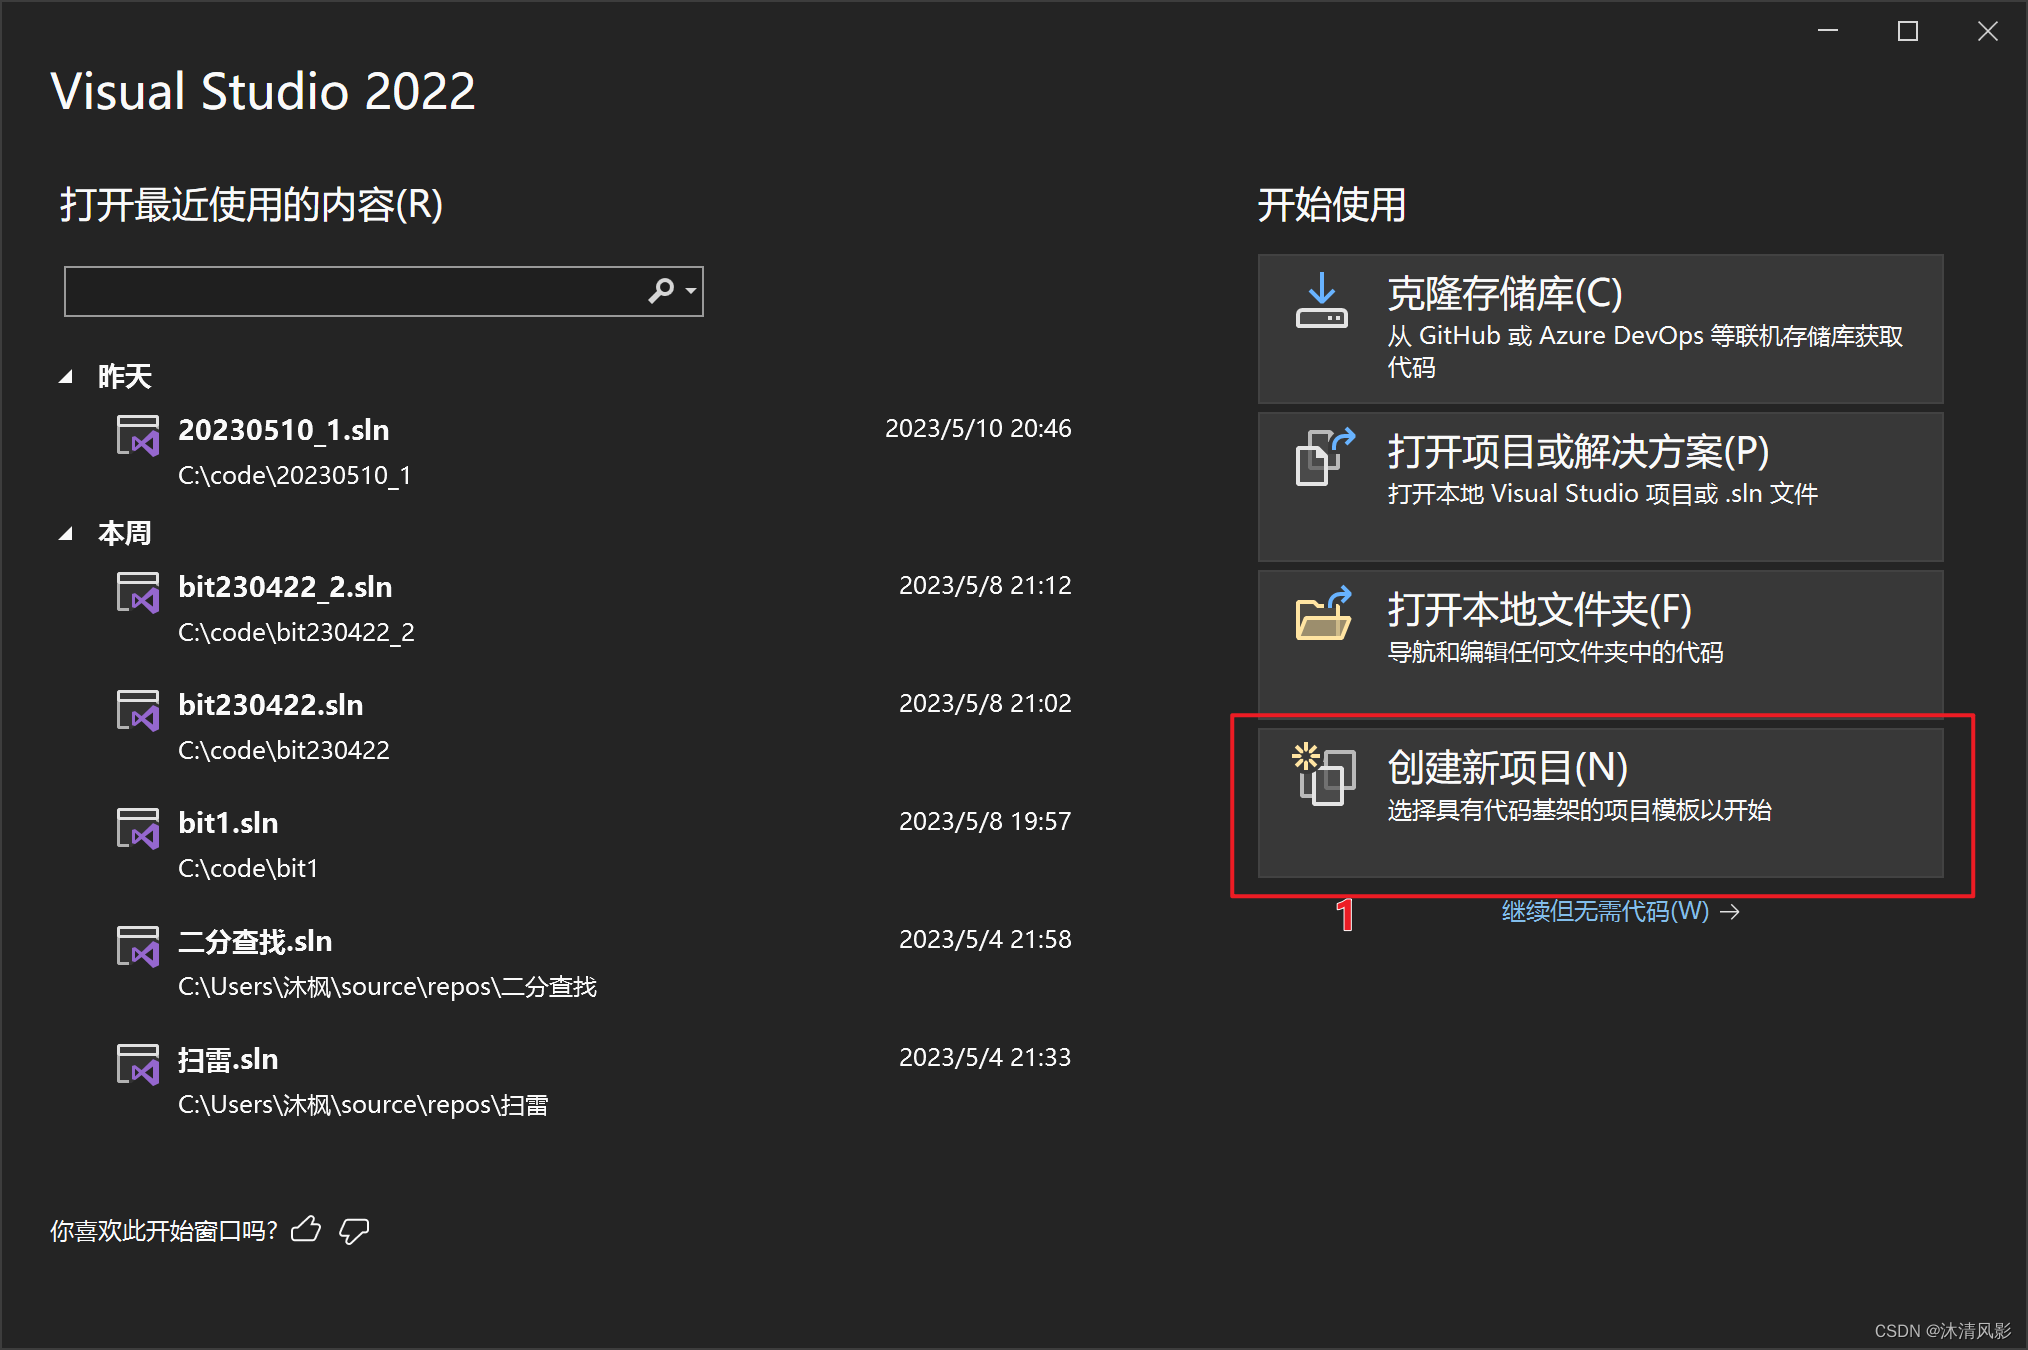Click the thumbs up feedback icon

[306, 1229]
